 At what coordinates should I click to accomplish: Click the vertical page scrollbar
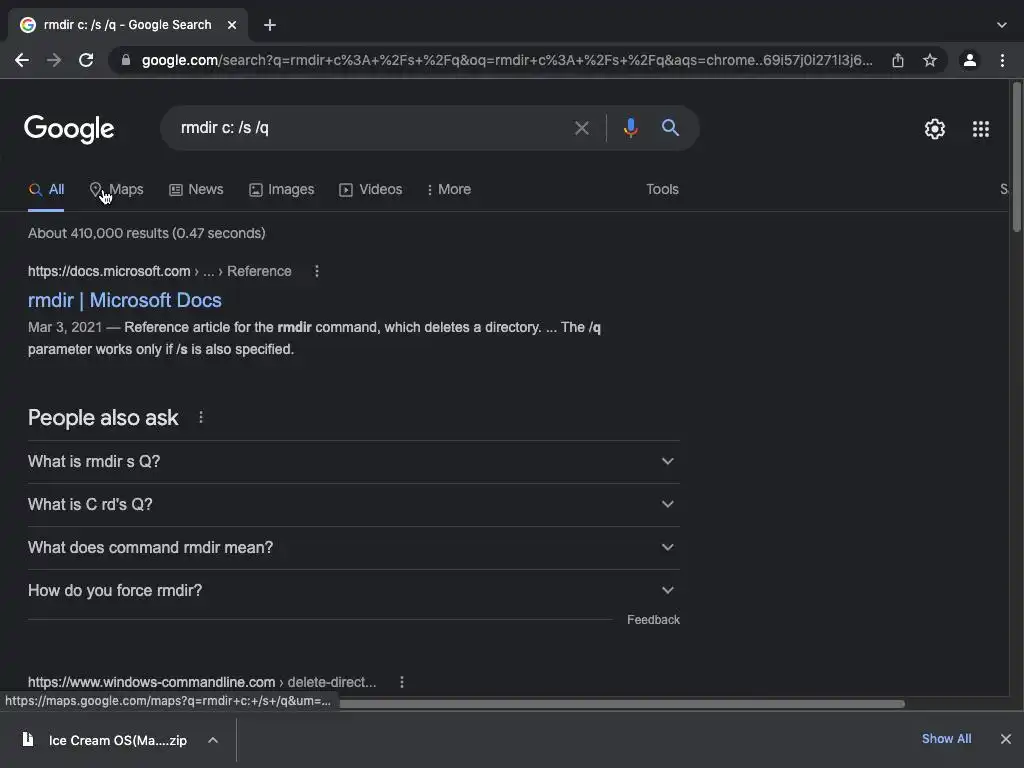[1016, 157]
